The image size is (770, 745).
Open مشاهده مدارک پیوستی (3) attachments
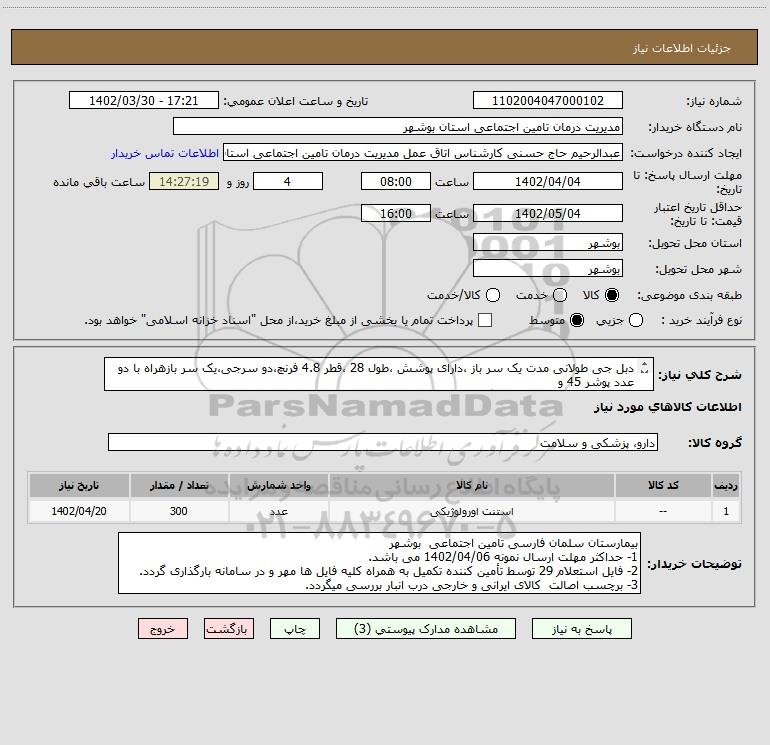point(425,629)
